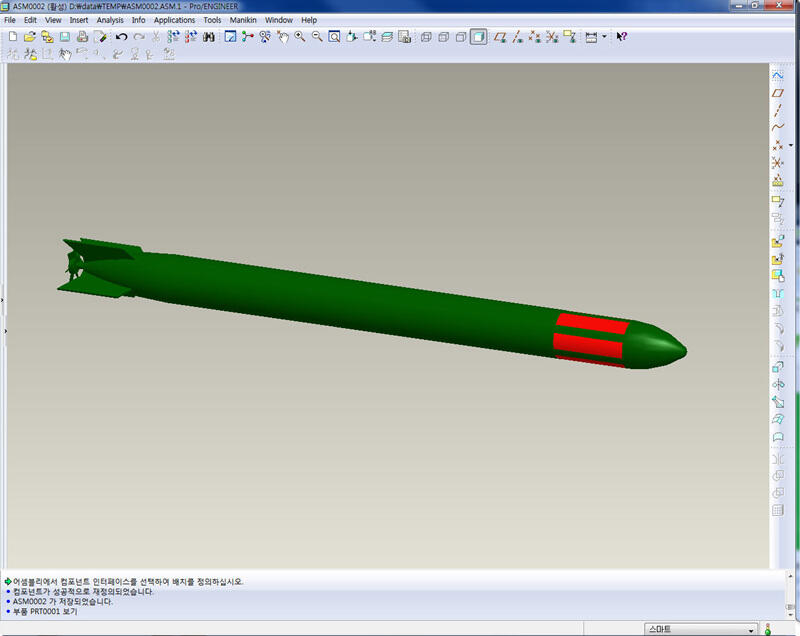Select the Sketch tool in right toolbar
Screen dimensions: 800x636
click(778, 75)
